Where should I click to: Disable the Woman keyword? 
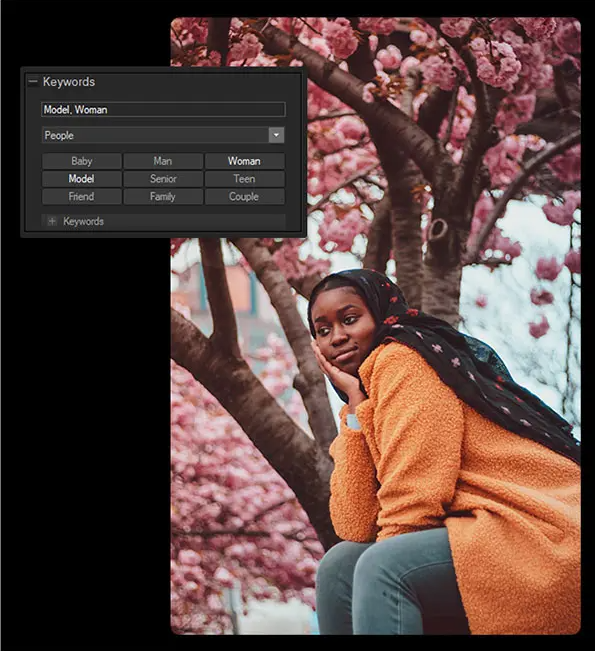coord(245,161)
